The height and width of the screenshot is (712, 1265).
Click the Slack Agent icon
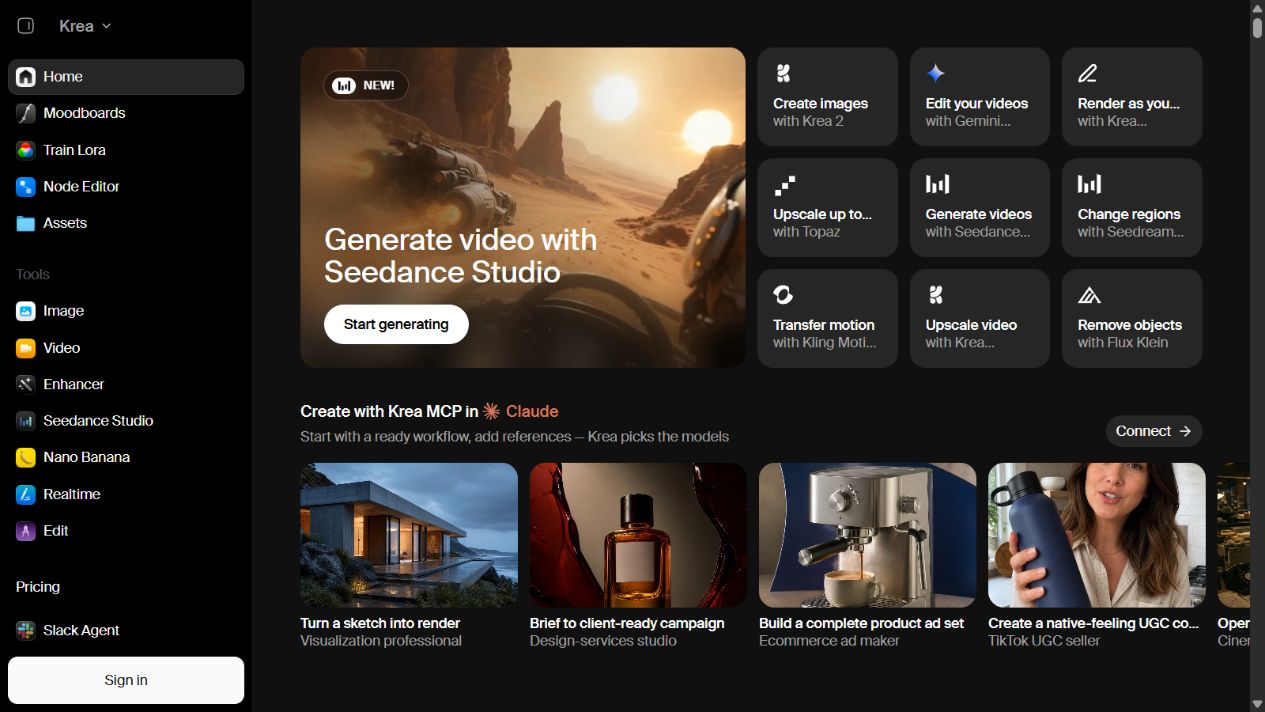[26, 630]
